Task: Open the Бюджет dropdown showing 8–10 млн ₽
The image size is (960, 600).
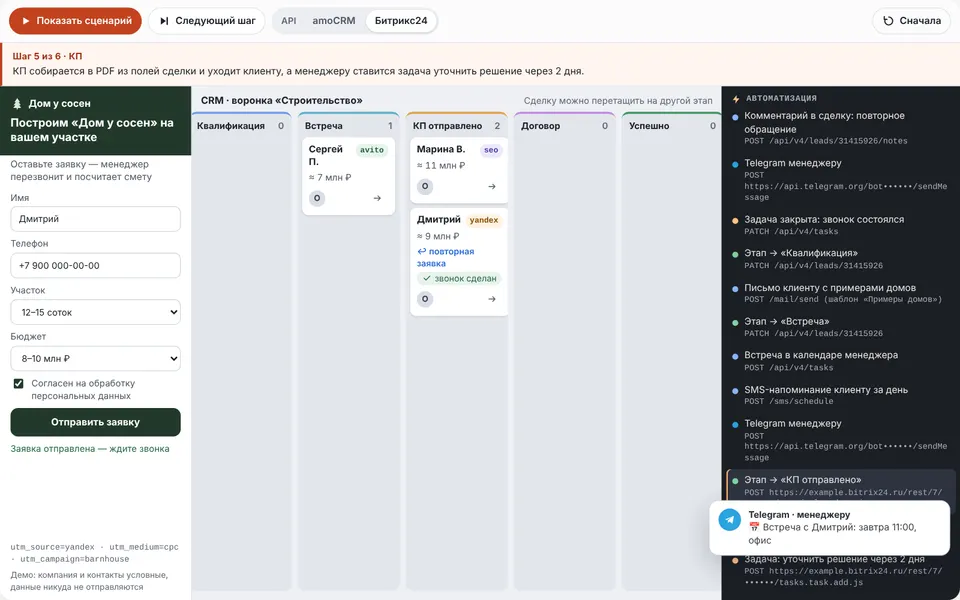Action: (x=96, y=359)
